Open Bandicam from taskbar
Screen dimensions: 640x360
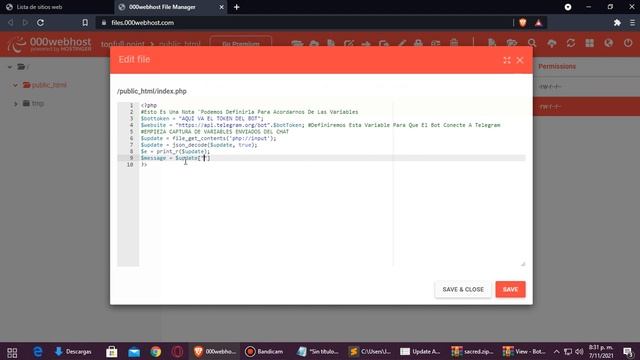point(264,352)
